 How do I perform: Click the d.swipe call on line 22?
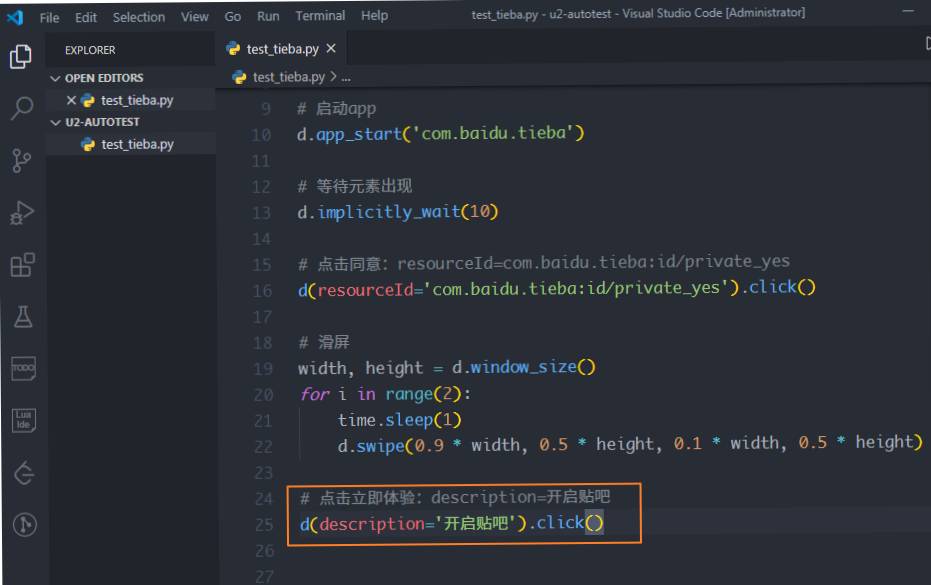click(371, 445)
